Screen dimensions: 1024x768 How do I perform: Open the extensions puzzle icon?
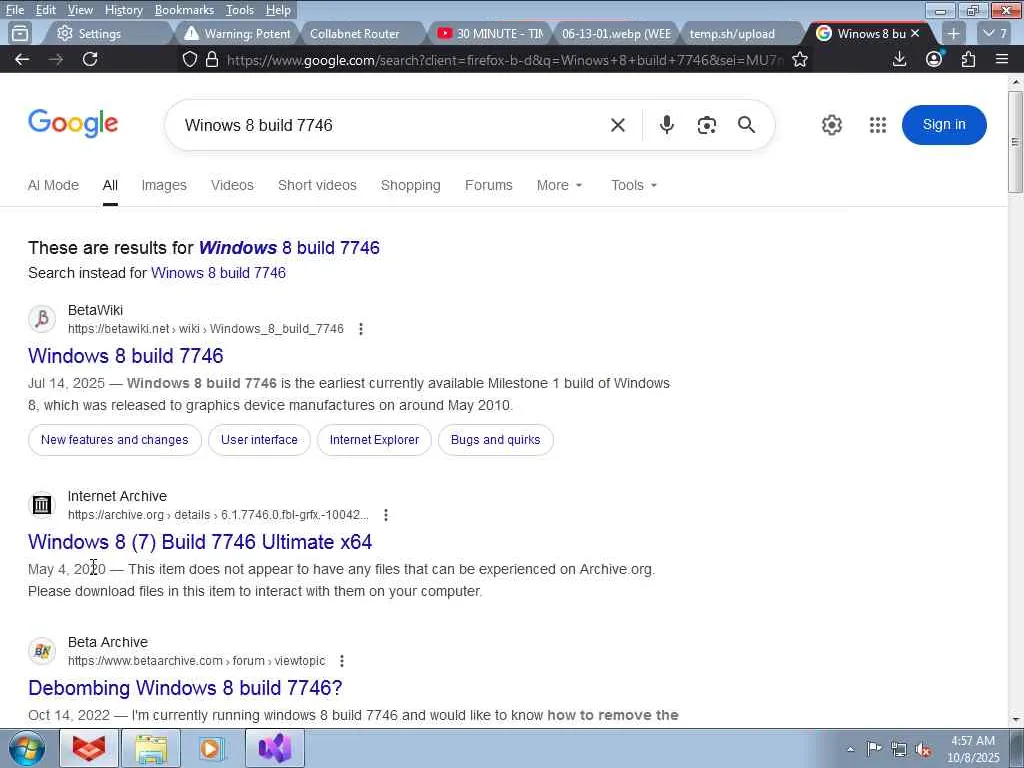[968, 59]
